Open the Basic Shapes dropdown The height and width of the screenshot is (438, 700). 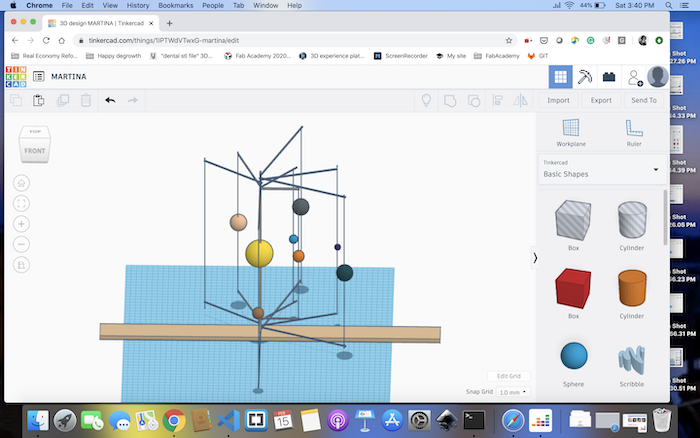602,169
